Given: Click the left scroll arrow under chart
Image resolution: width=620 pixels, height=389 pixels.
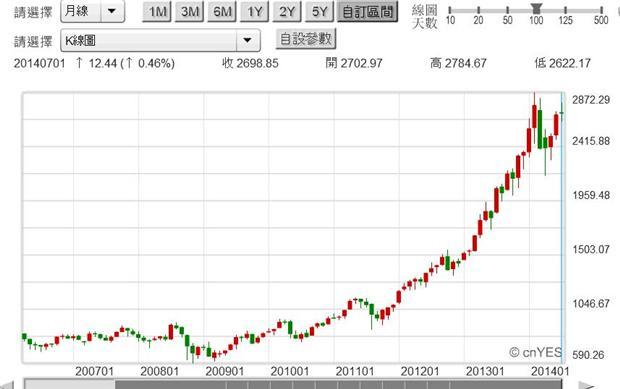Looking at the screenshot, I should pos(7,385).
